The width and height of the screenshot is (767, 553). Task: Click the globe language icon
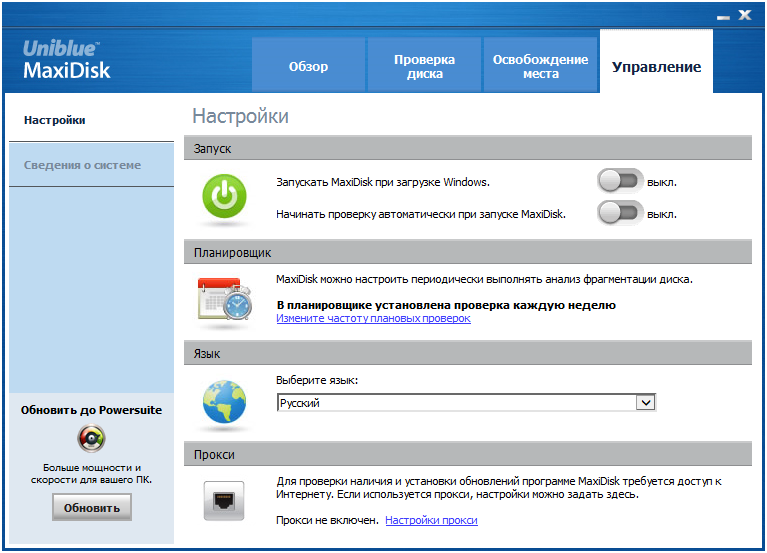pyautogui.click(x=225, y=401)
